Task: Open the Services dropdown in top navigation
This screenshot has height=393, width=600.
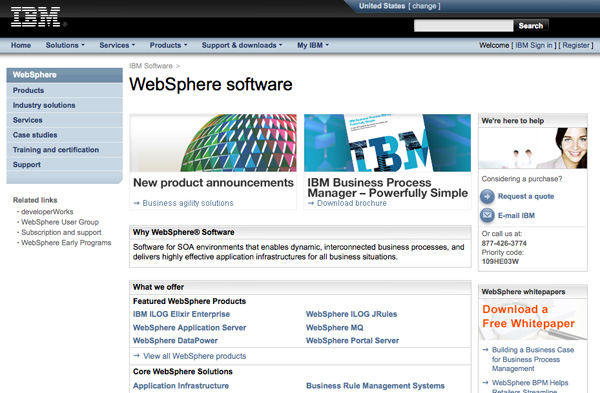Action: click(x=117, y=45)
